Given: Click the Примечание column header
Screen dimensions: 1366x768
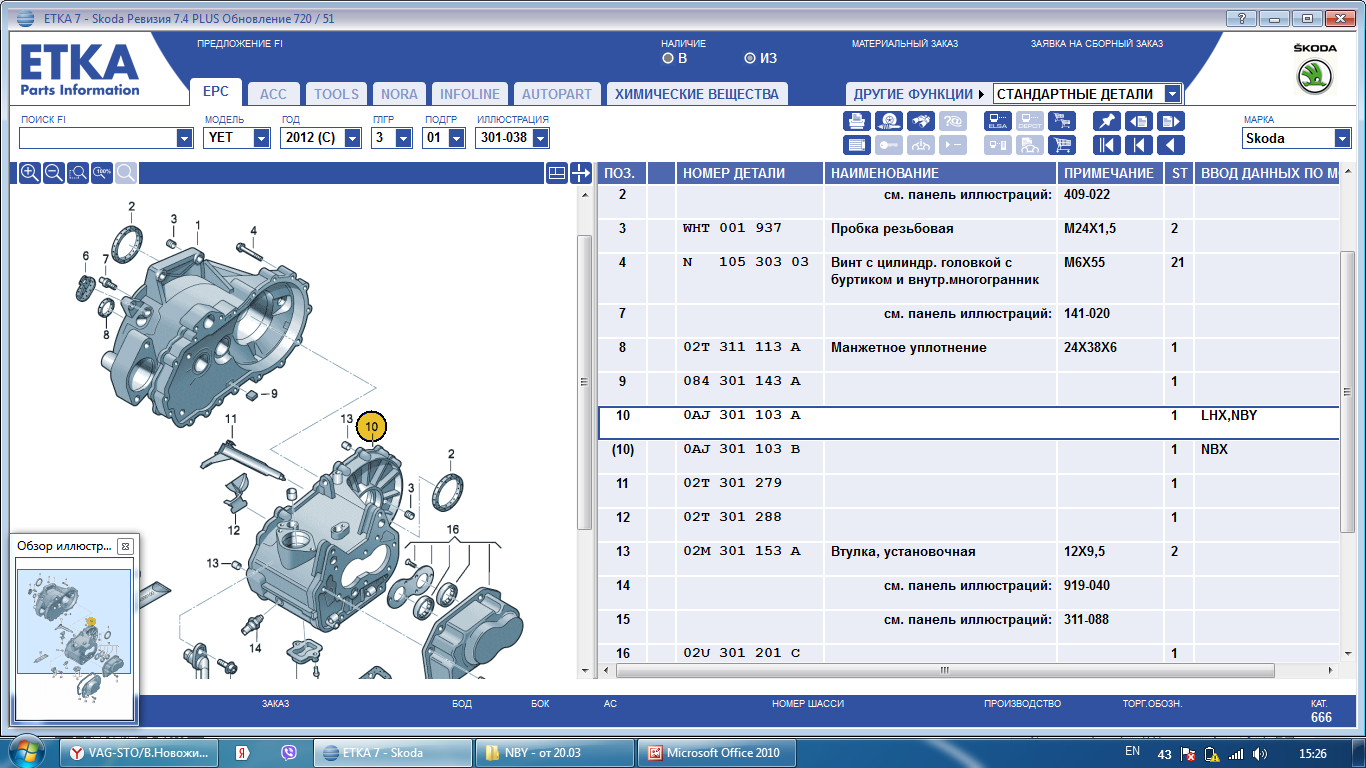Looking at the screenshot, I should tap(1112, 173).
